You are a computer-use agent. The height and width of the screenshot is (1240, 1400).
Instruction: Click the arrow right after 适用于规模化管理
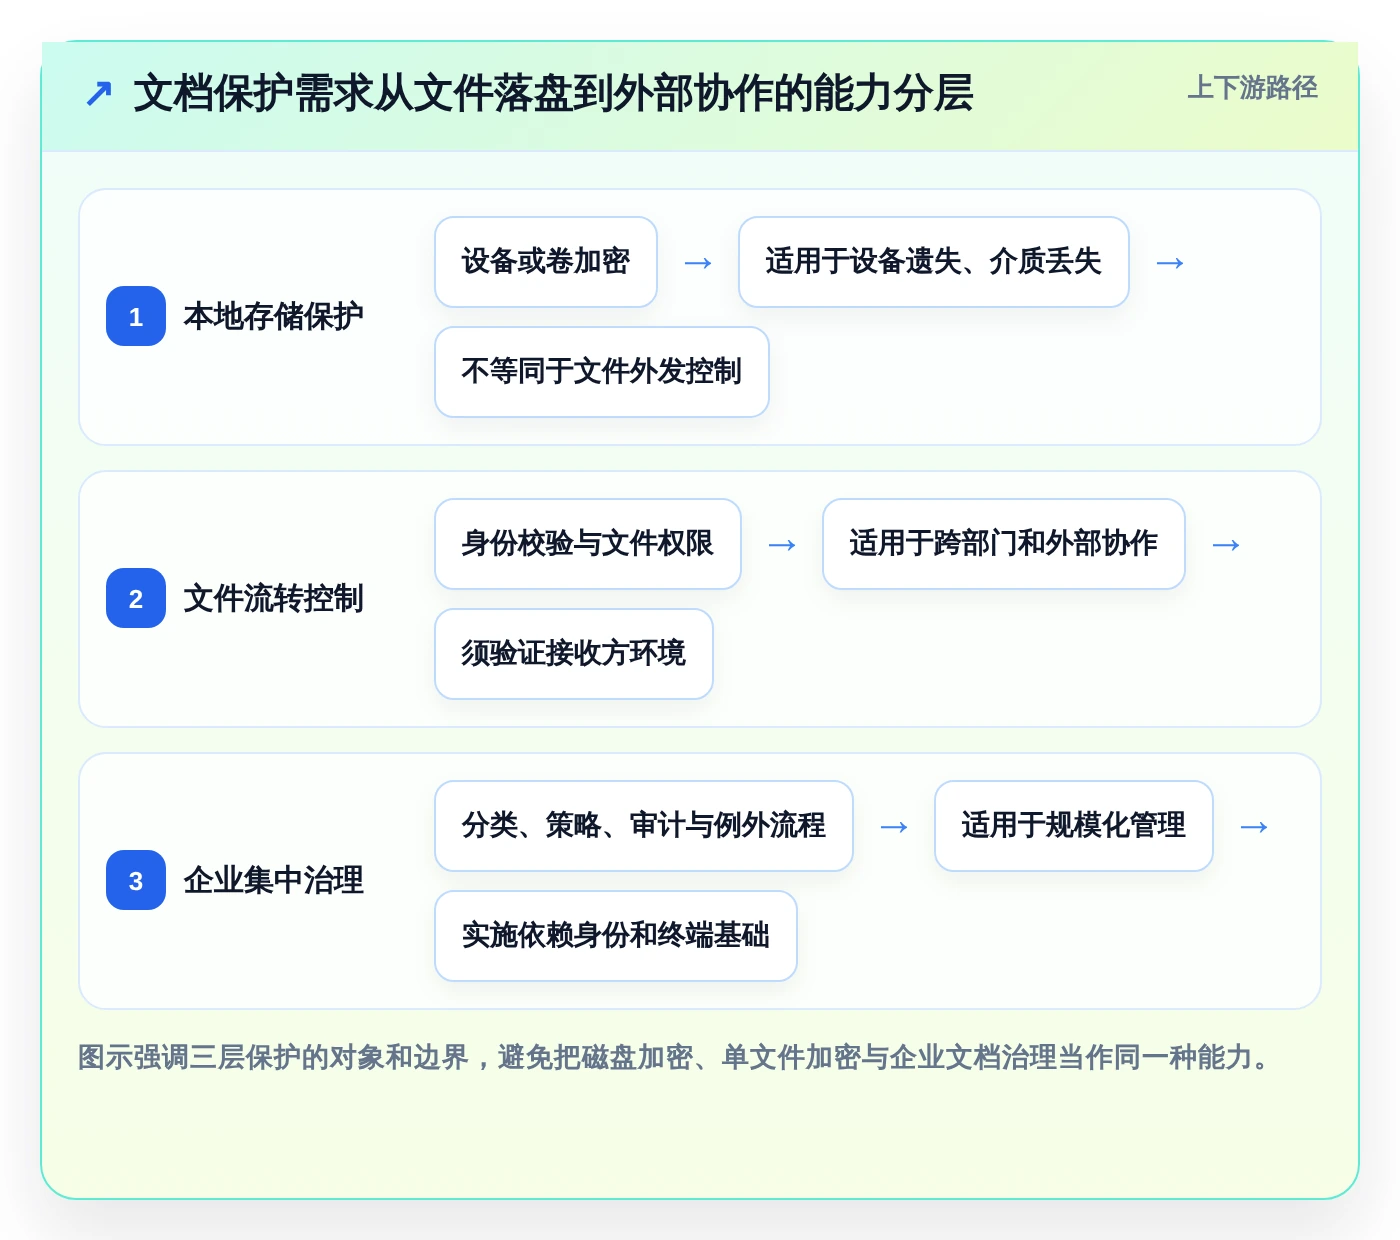pyautogui.click(x=1254, y=827)
